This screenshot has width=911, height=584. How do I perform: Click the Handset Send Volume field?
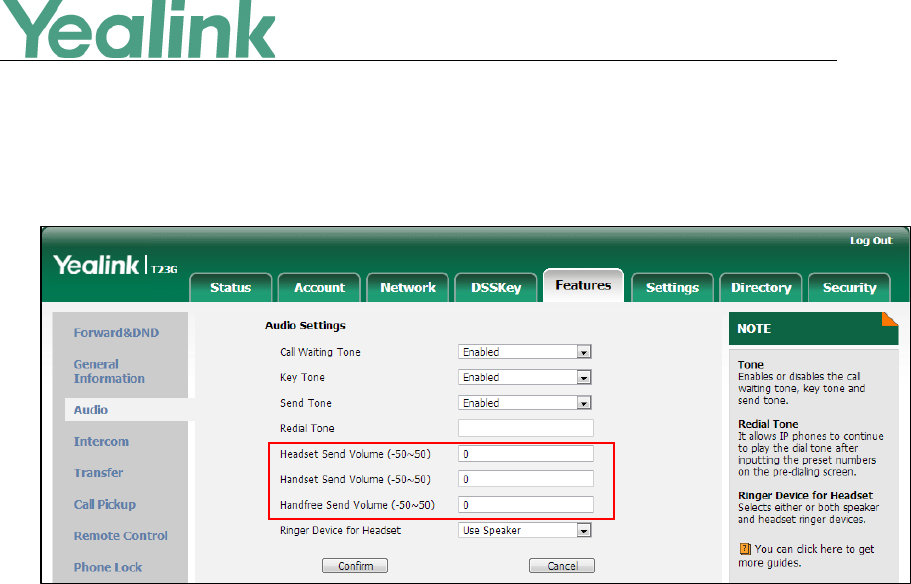526,479
